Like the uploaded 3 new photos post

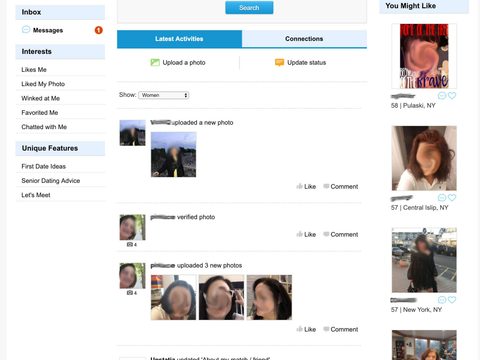[x=310, y=329]
